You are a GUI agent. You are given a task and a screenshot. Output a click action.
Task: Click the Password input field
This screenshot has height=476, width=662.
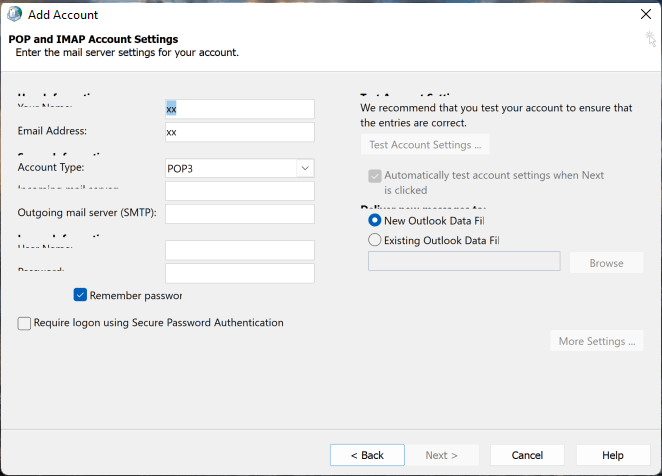pyautogui.click(x=240, y=273)
